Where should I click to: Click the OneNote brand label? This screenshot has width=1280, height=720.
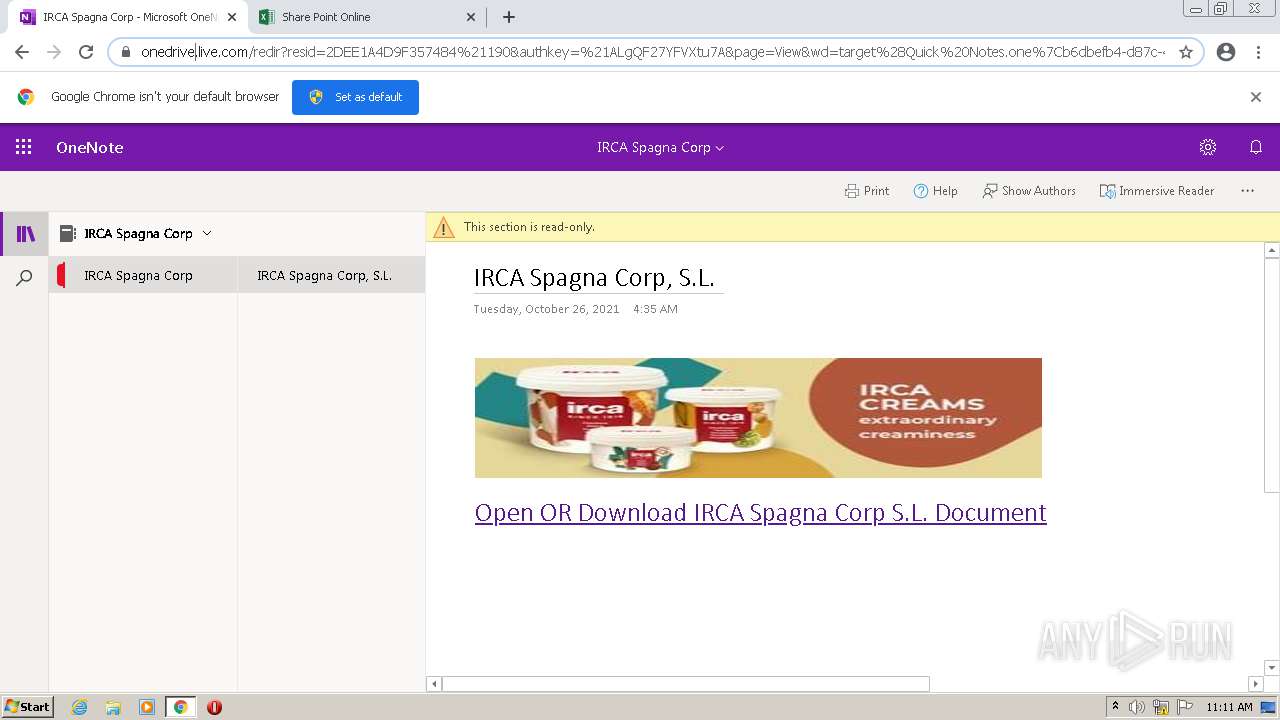(90, 147)
